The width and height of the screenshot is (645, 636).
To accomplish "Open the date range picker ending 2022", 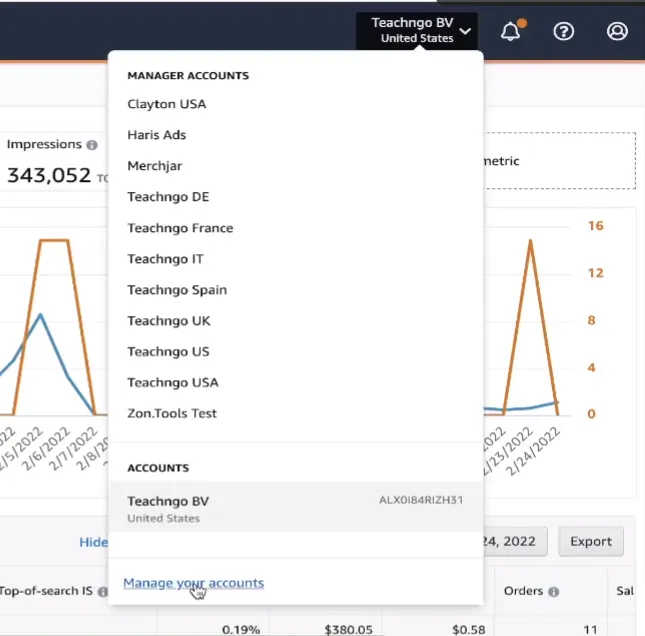I will click(515, 541).
